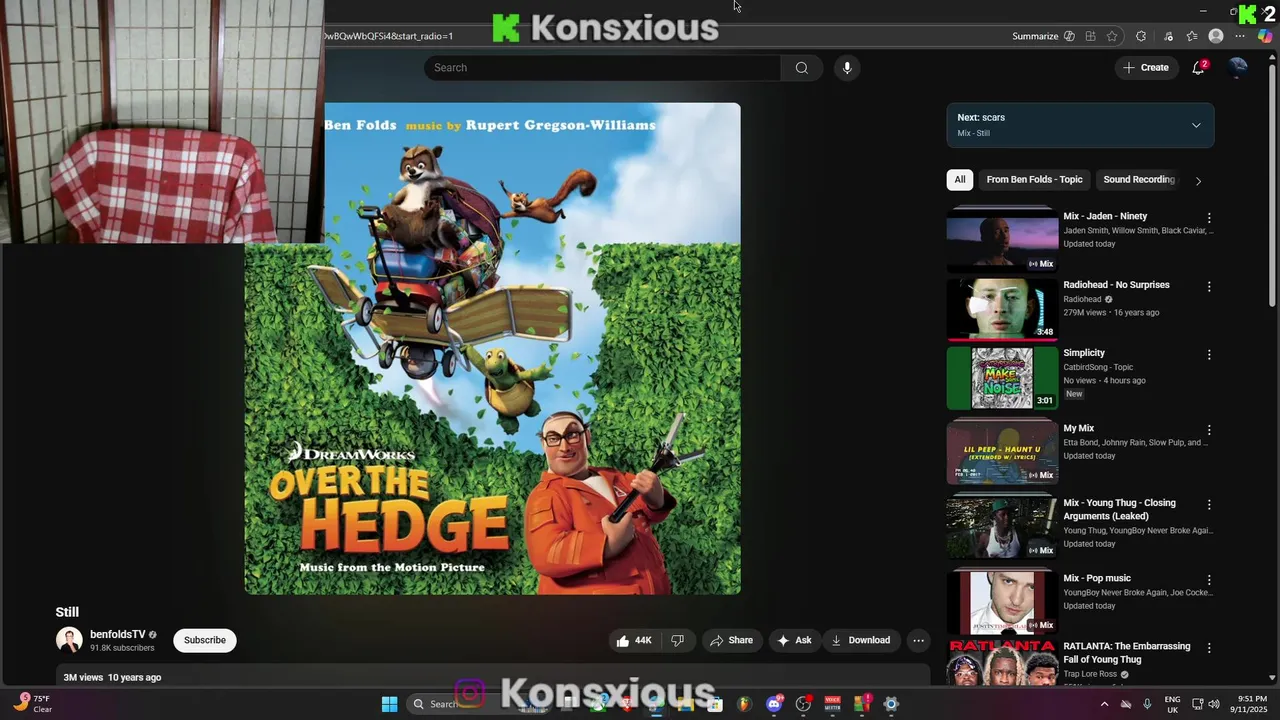The image size is (1280, 720).
Task: Activate voice search microphone icon
Action: click(x=847, y=68)
